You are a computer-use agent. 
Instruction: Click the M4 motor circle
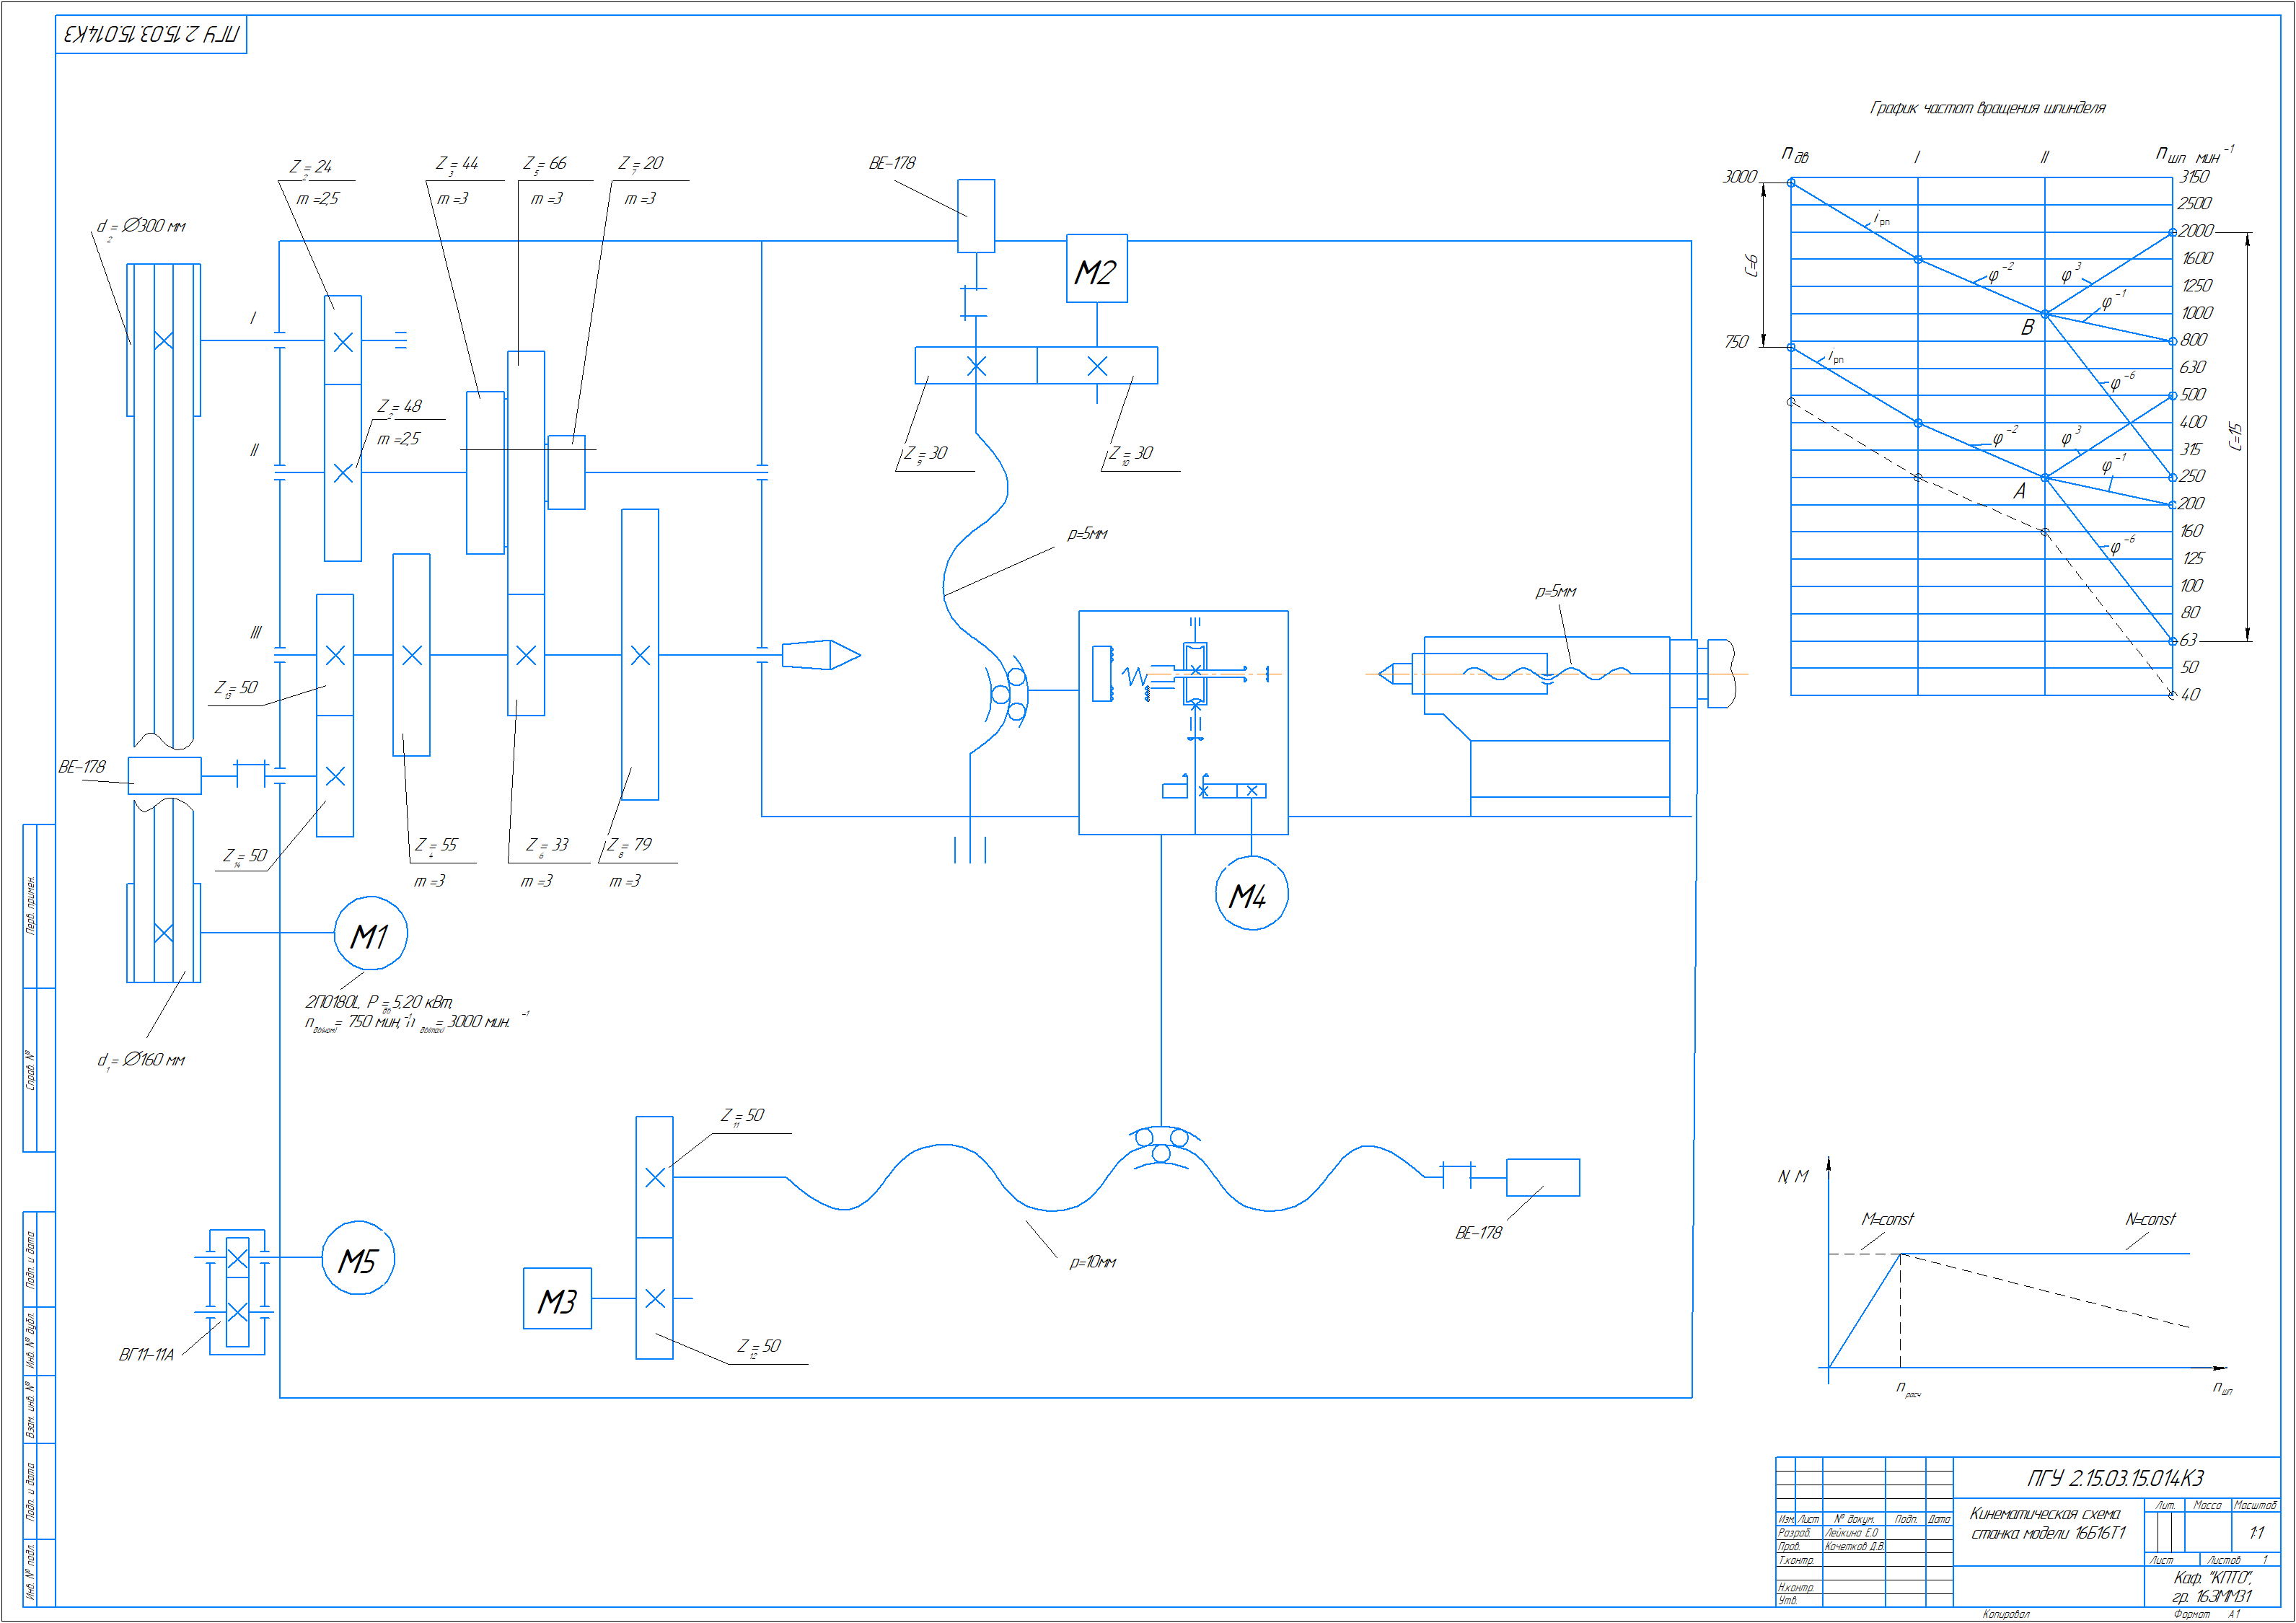pos(1251,893)
